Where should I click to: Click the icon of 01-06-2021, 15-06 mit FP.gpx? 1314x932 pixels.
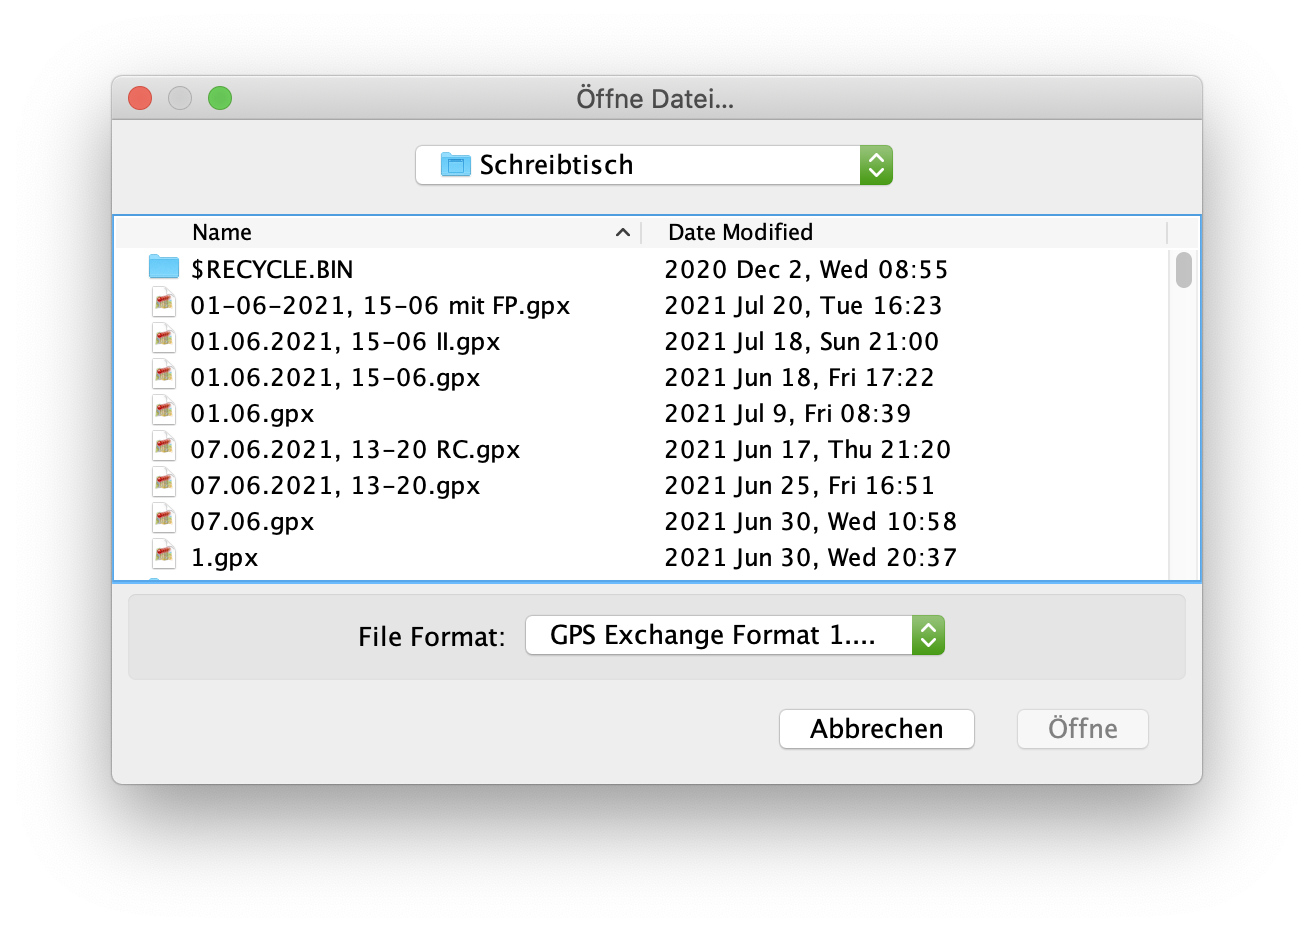(x=164, y=303)
